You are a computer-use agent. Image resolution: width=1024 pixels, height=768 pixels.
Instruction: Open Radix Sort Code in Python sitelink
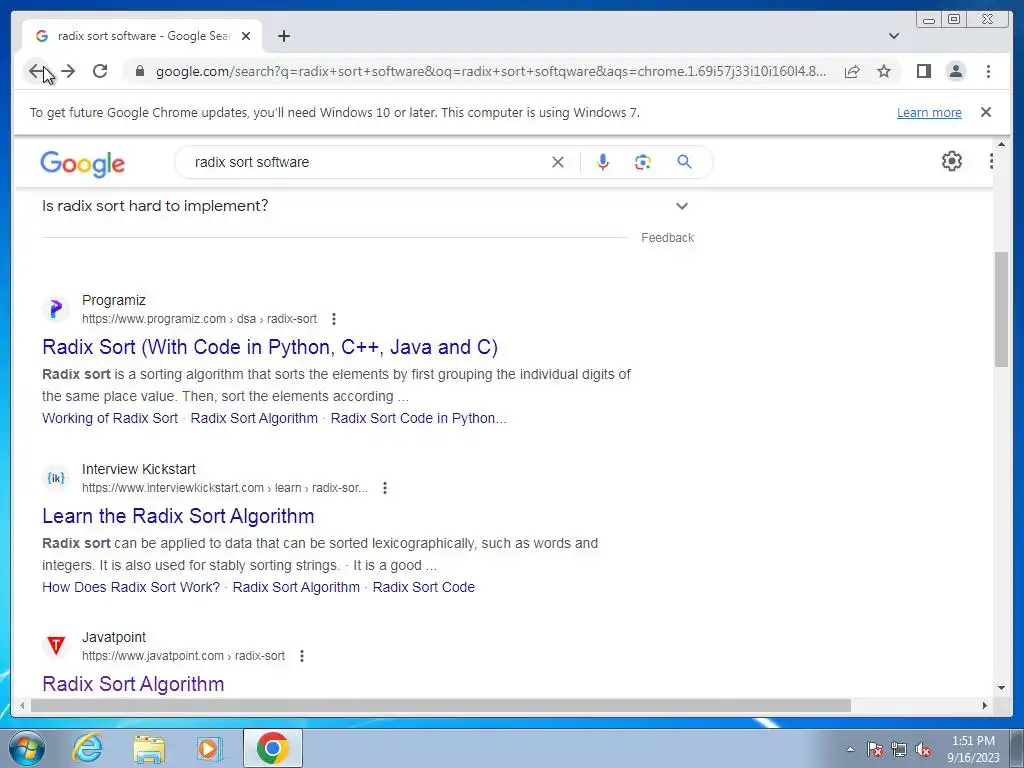pos(419,418)
